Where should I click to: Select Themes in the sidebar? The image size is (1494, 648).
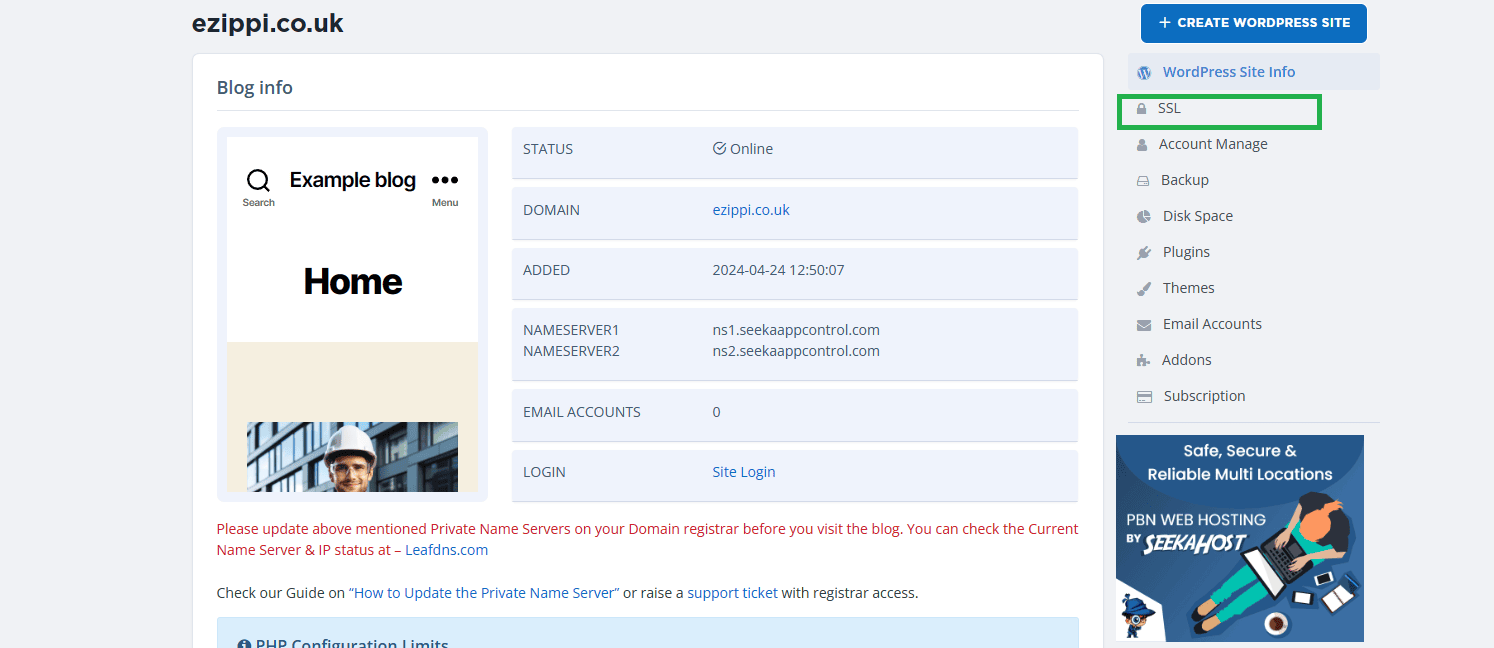(x=1188, y=288)
